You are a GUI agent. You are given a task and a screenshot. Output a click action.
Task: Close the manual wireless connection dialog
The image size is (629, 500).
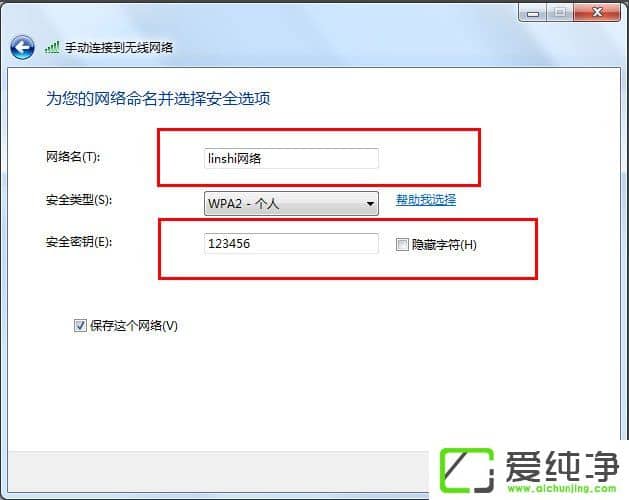click(x=597, y=12)
